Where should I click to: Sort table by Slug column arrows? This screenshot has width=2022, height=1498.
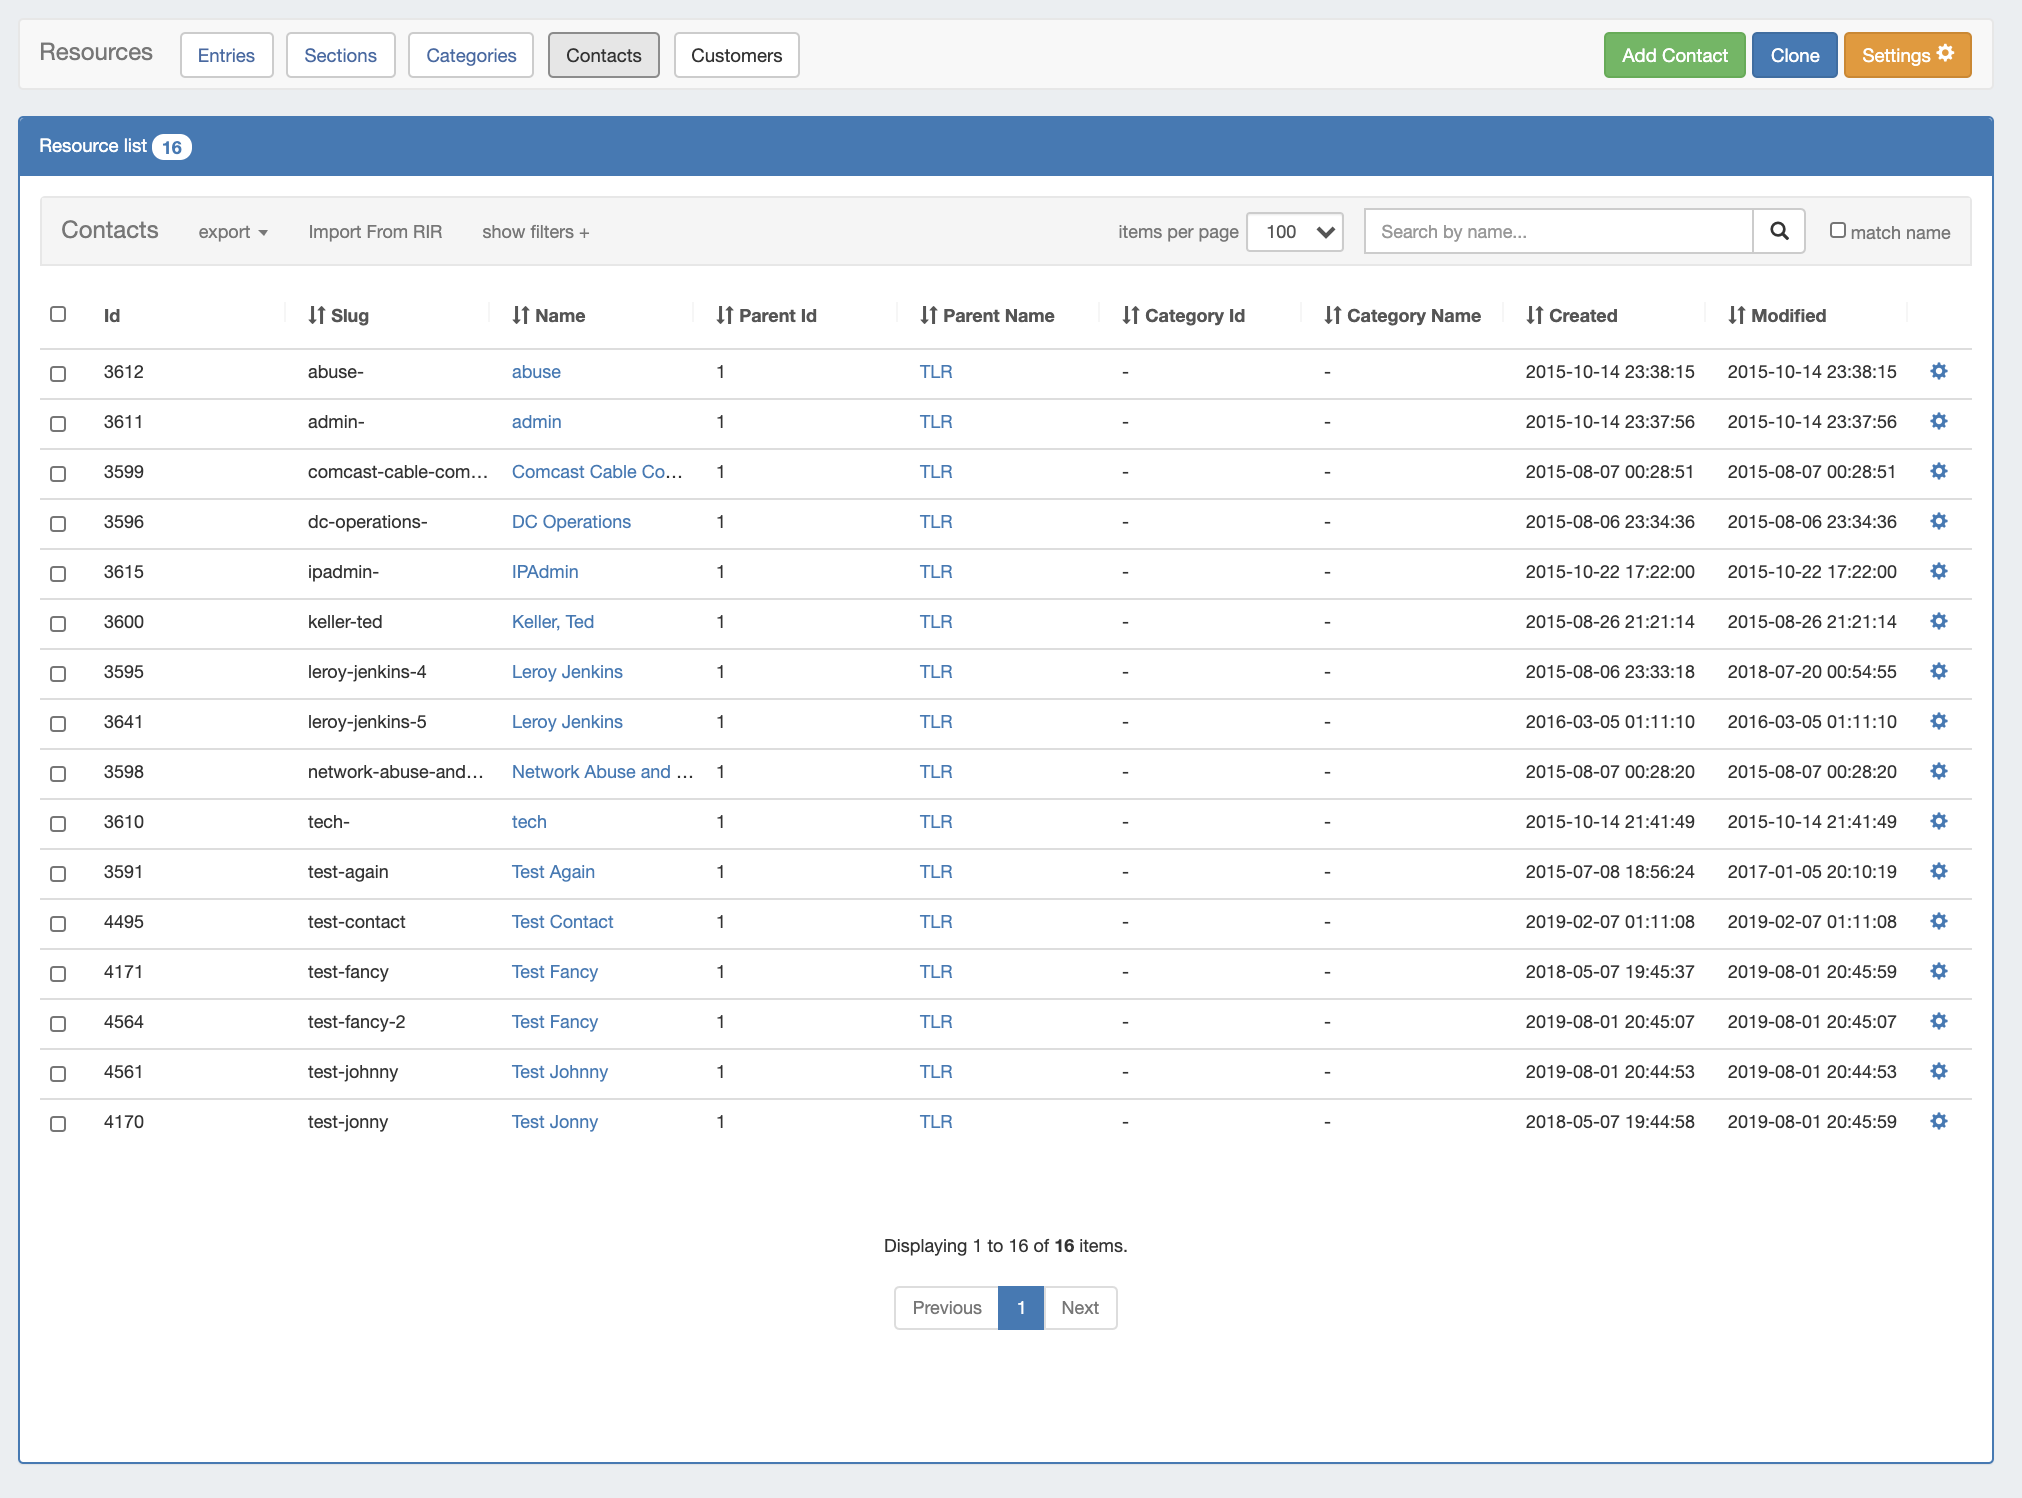[317, 315]
